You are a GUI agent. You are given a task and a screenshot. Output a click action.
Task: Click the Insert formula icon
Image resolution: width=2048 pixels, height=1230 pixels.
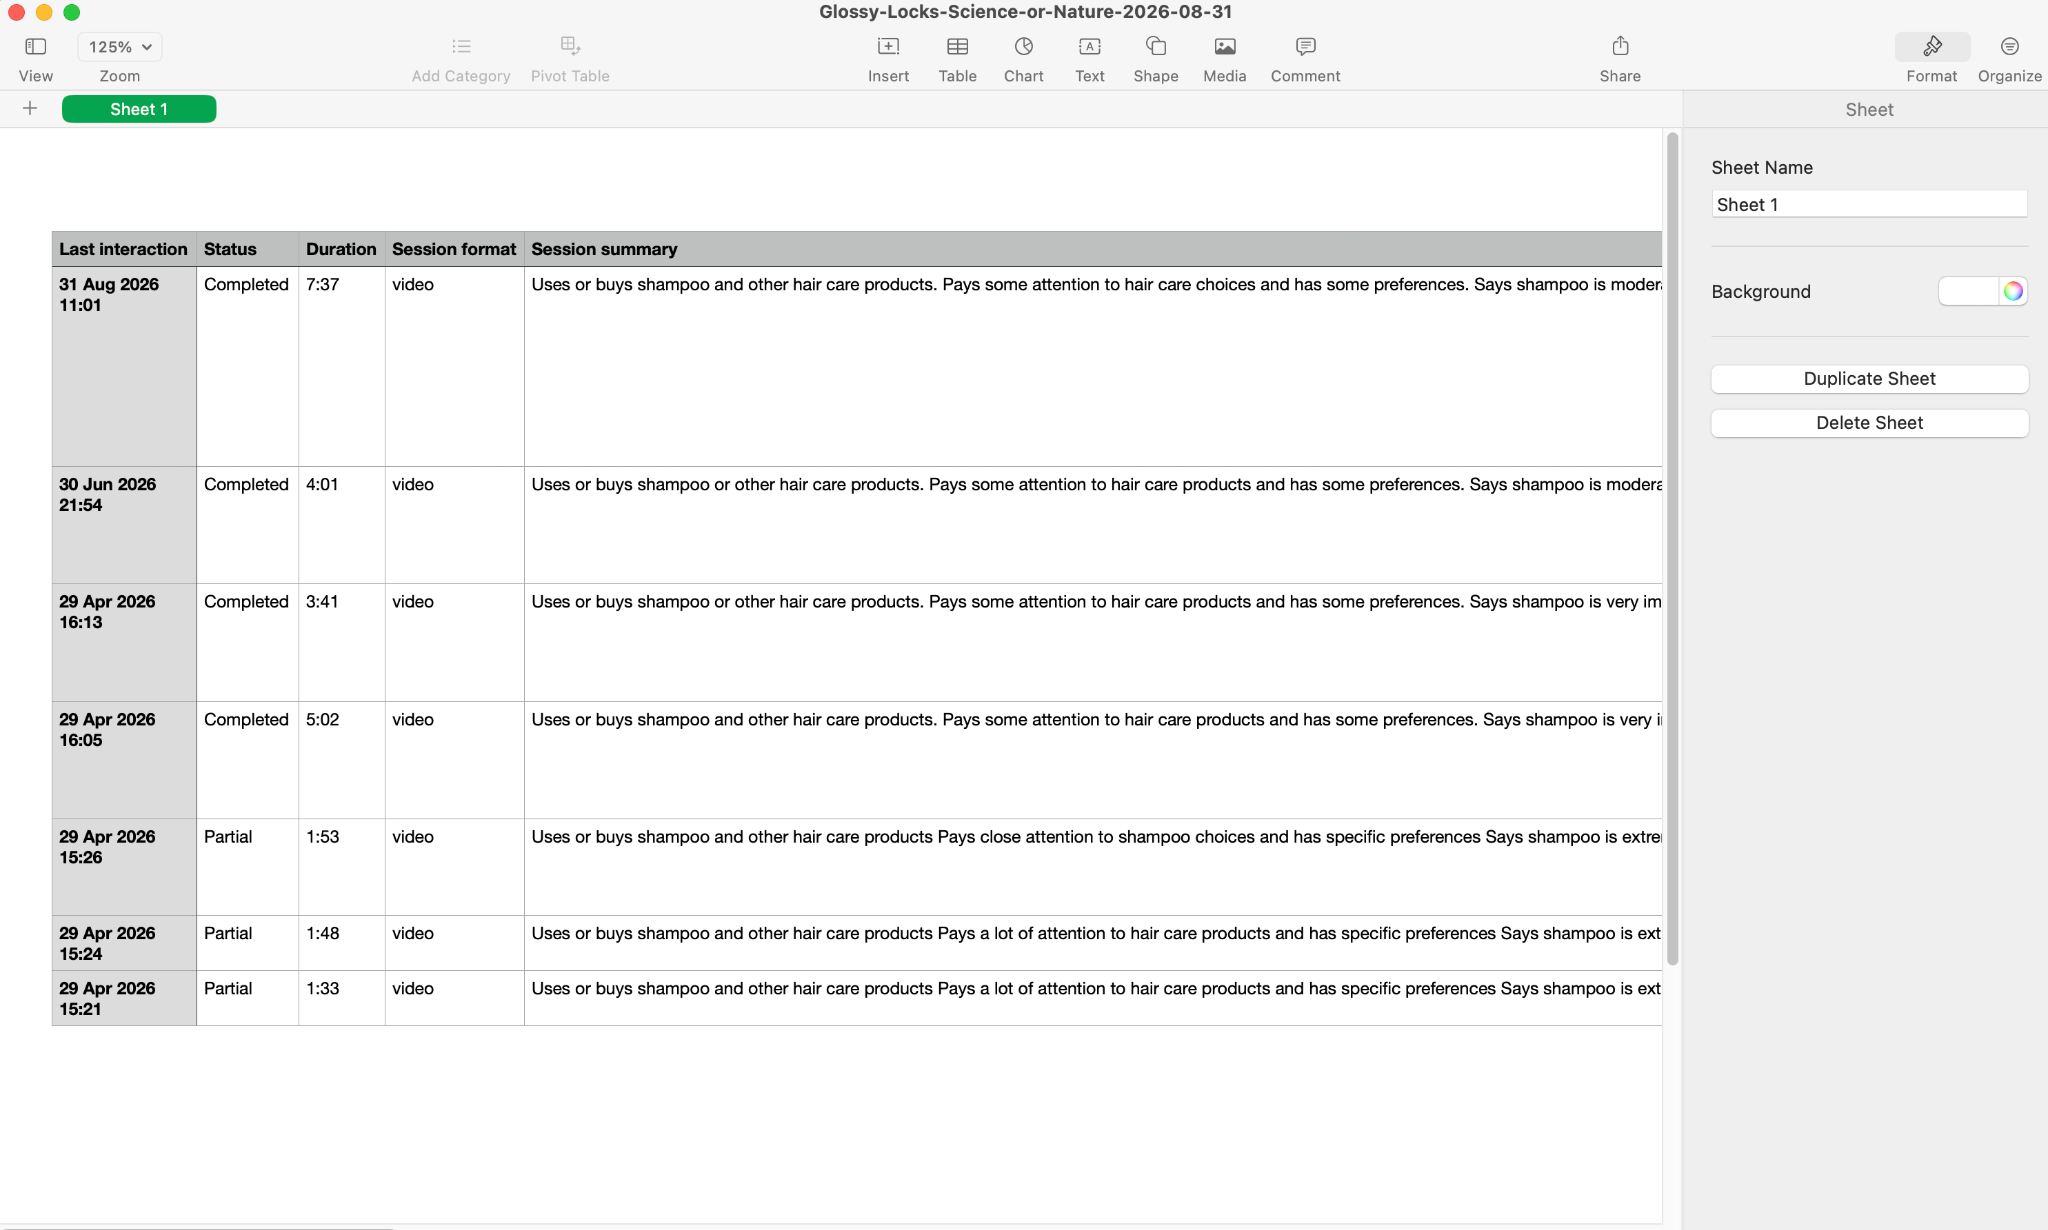click(x=888, y=47)
